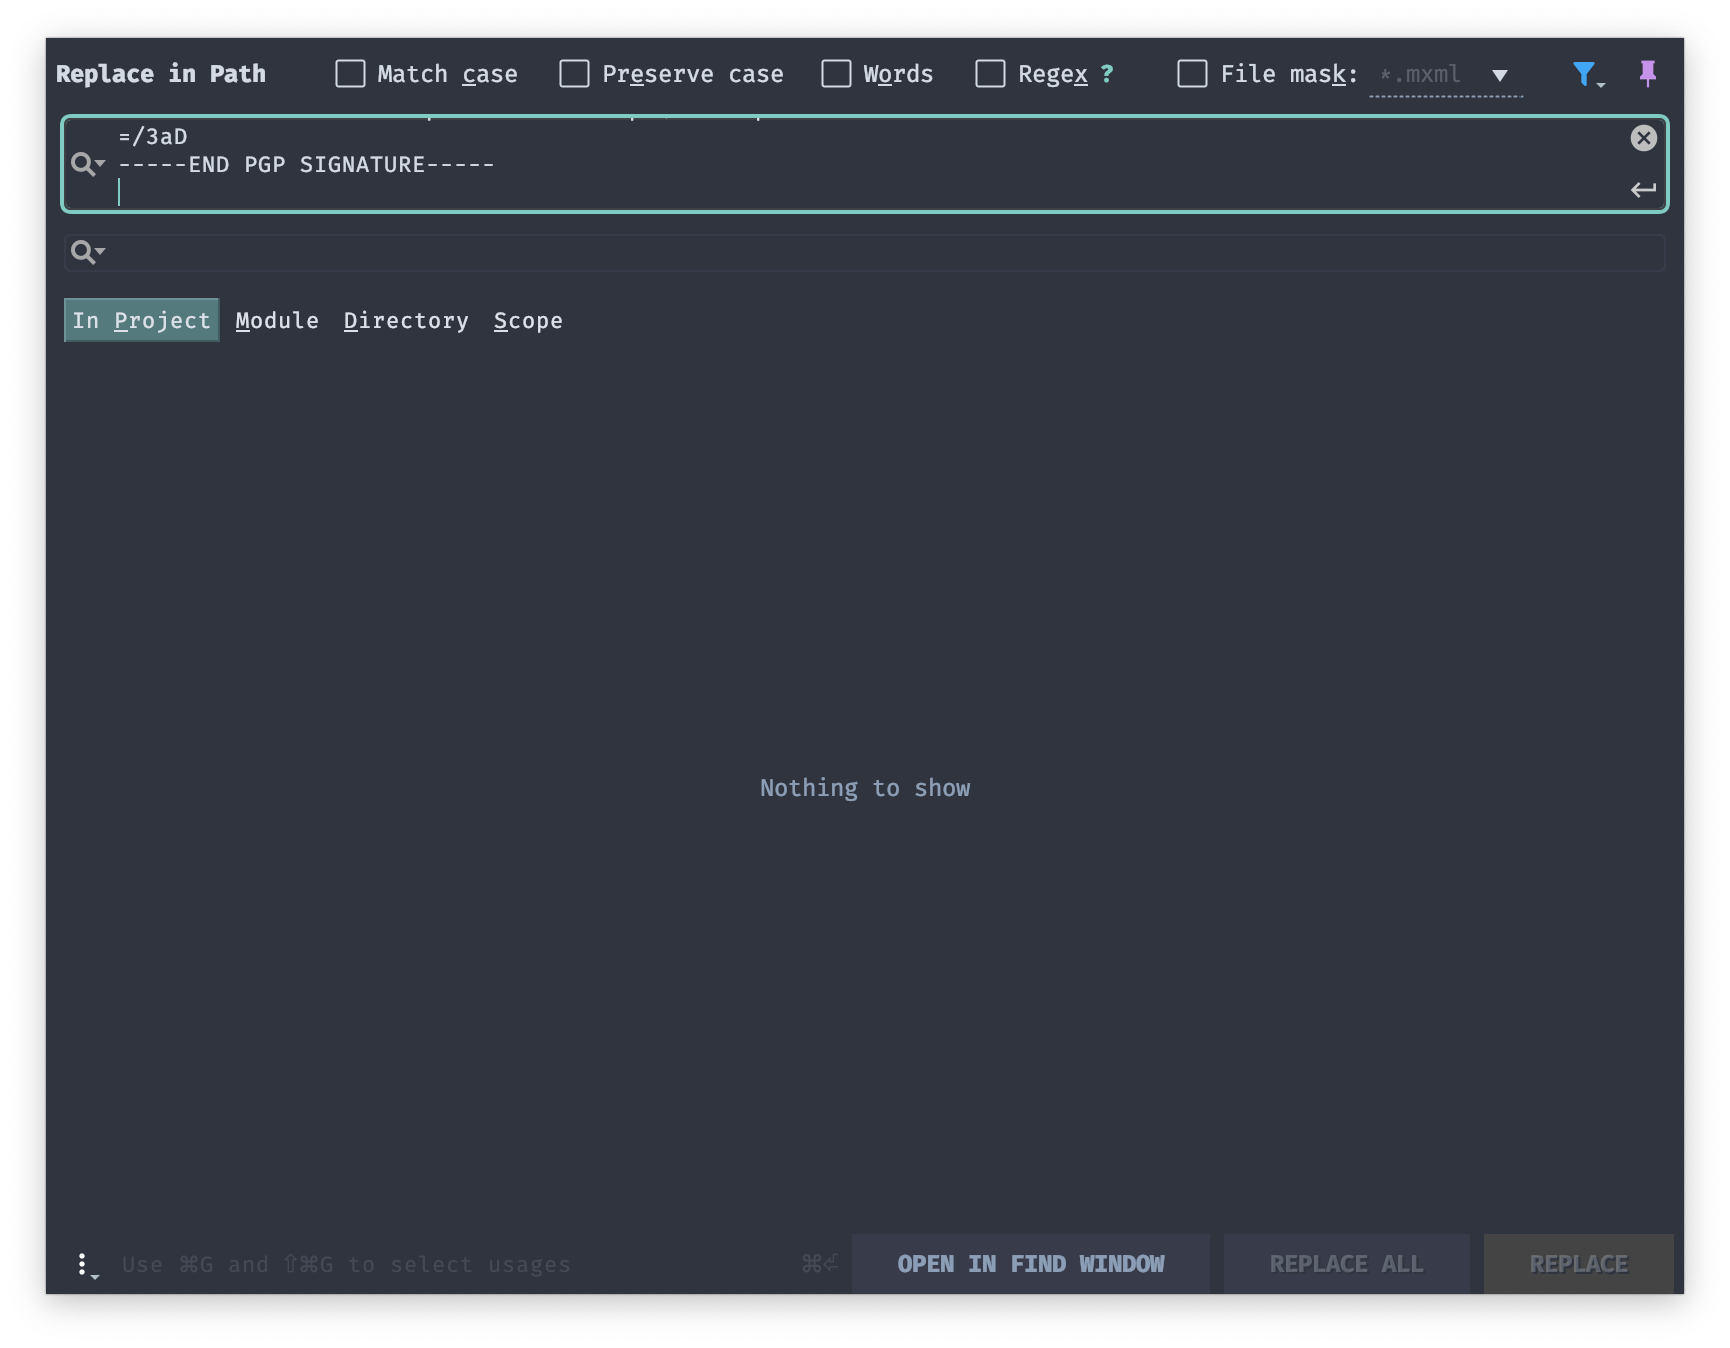Select the In Project scope tab
The width and height of the screenshot is (1730, 1348).
coord(141,320)
